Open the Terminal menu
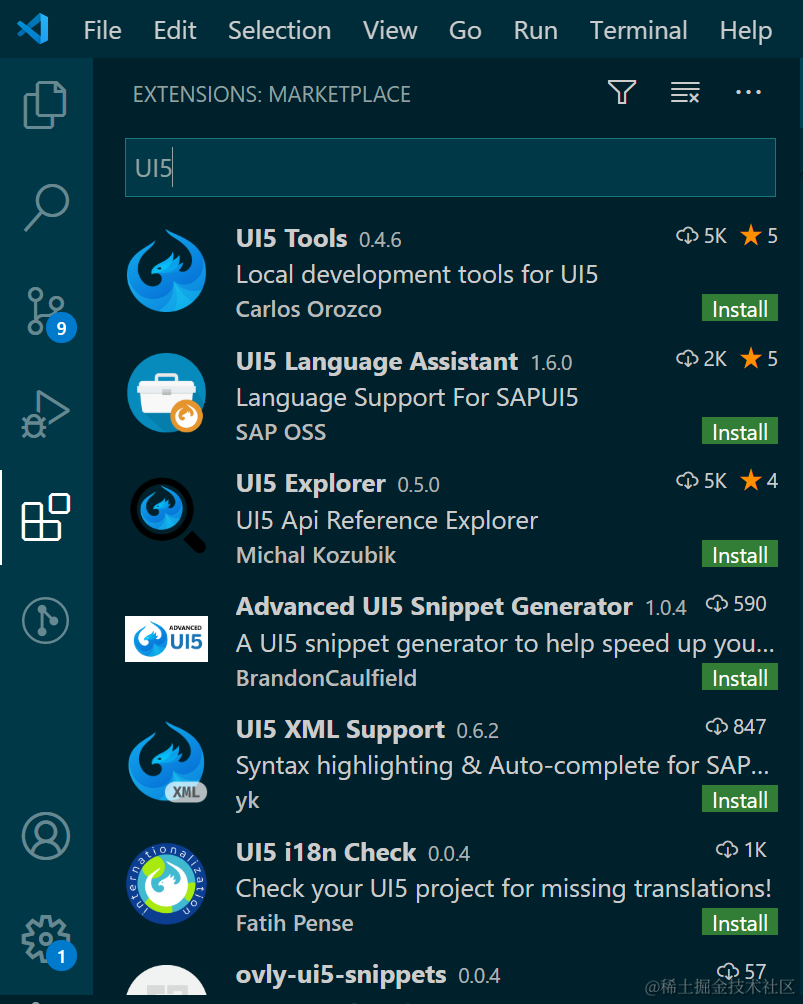803x1004 pixels. pyautogui.click(x=638, y=30)
